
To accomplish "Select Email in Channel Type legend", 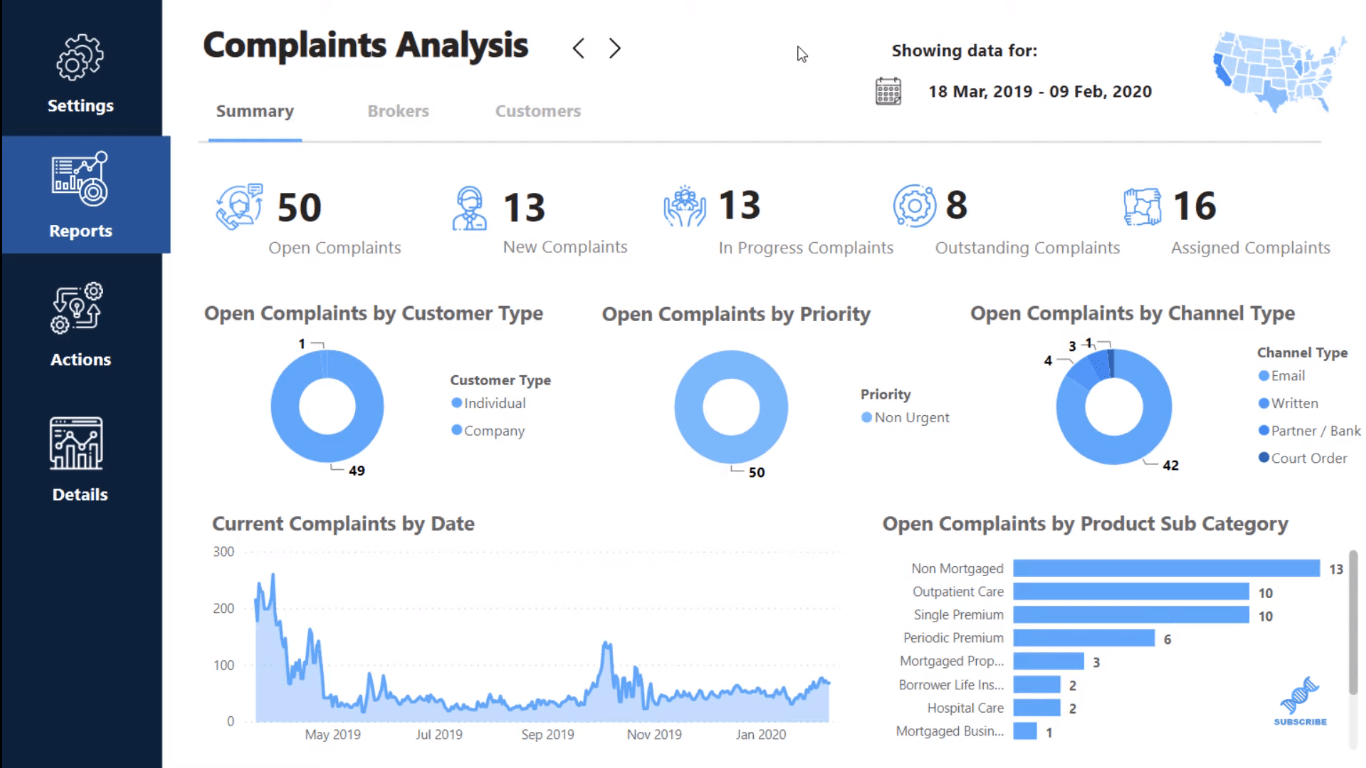I will click(x=1281, y=376).
